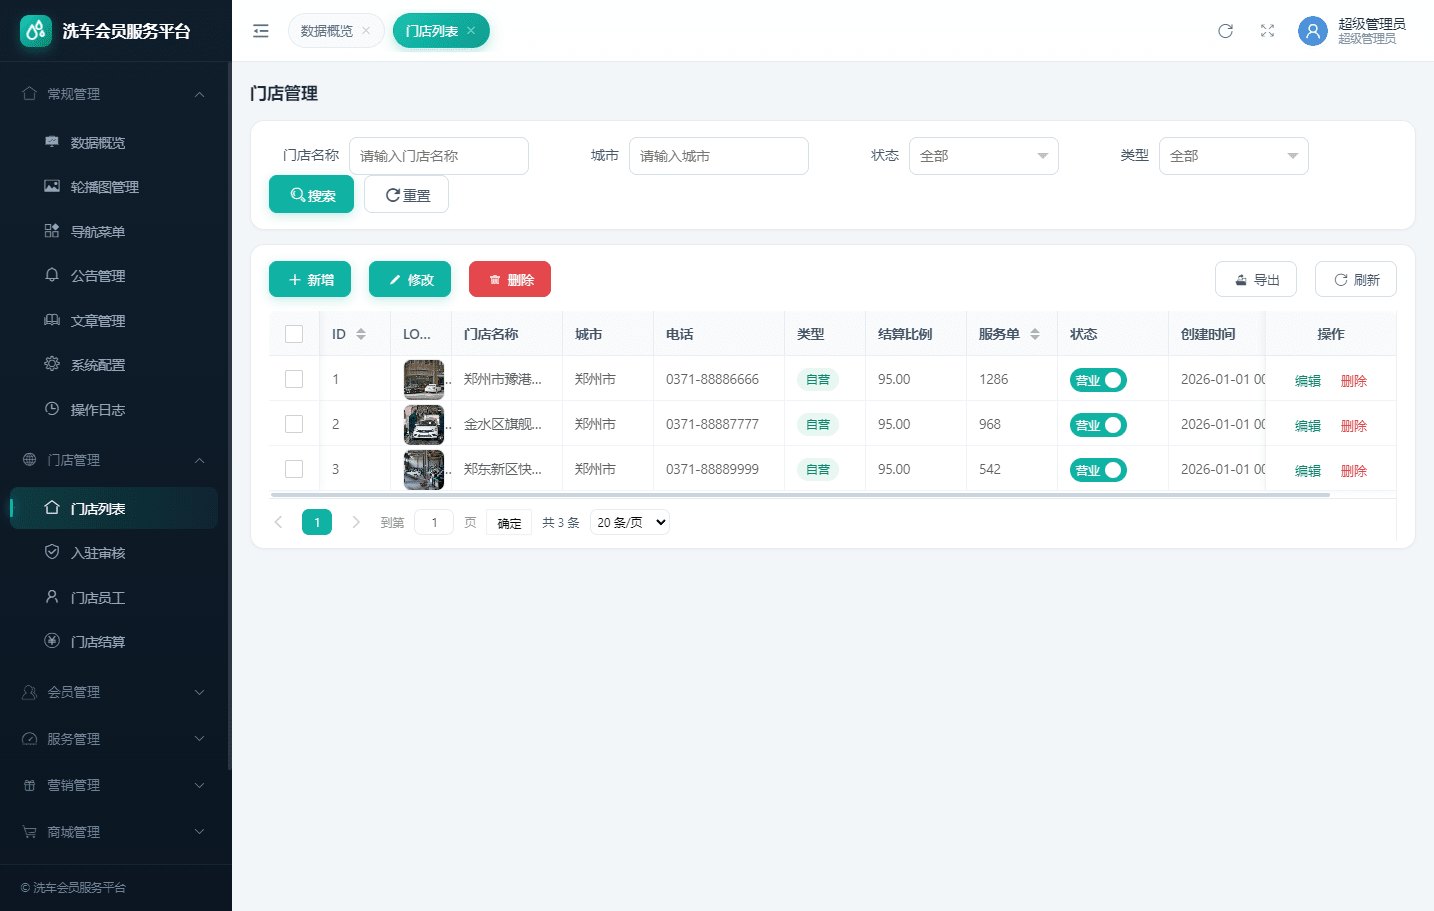
Task: Collapse the sidebar with the hamburger icon
Action: click(x=261, y=31)
